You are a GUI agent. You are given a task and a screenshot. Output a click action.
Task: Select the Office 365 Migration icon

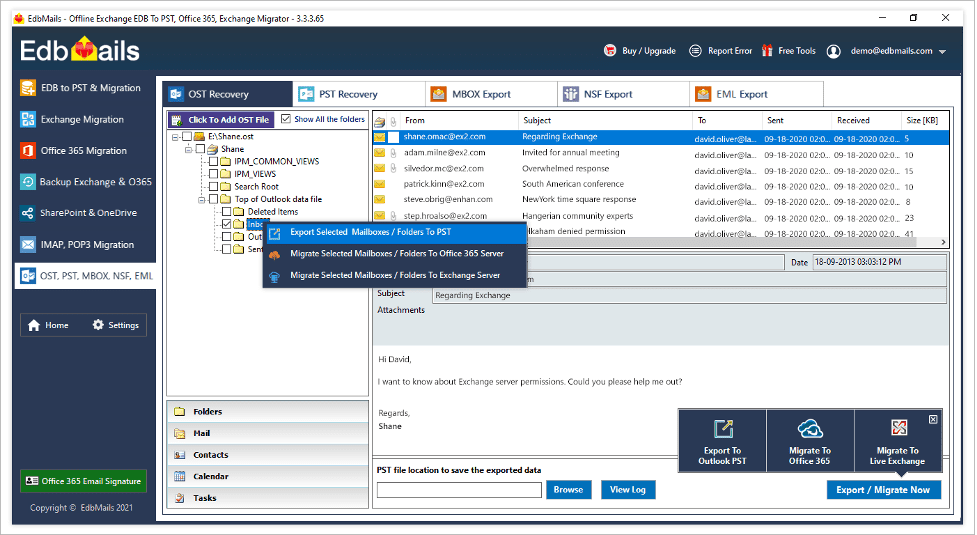pyautogui.click(x=27, y=151)
